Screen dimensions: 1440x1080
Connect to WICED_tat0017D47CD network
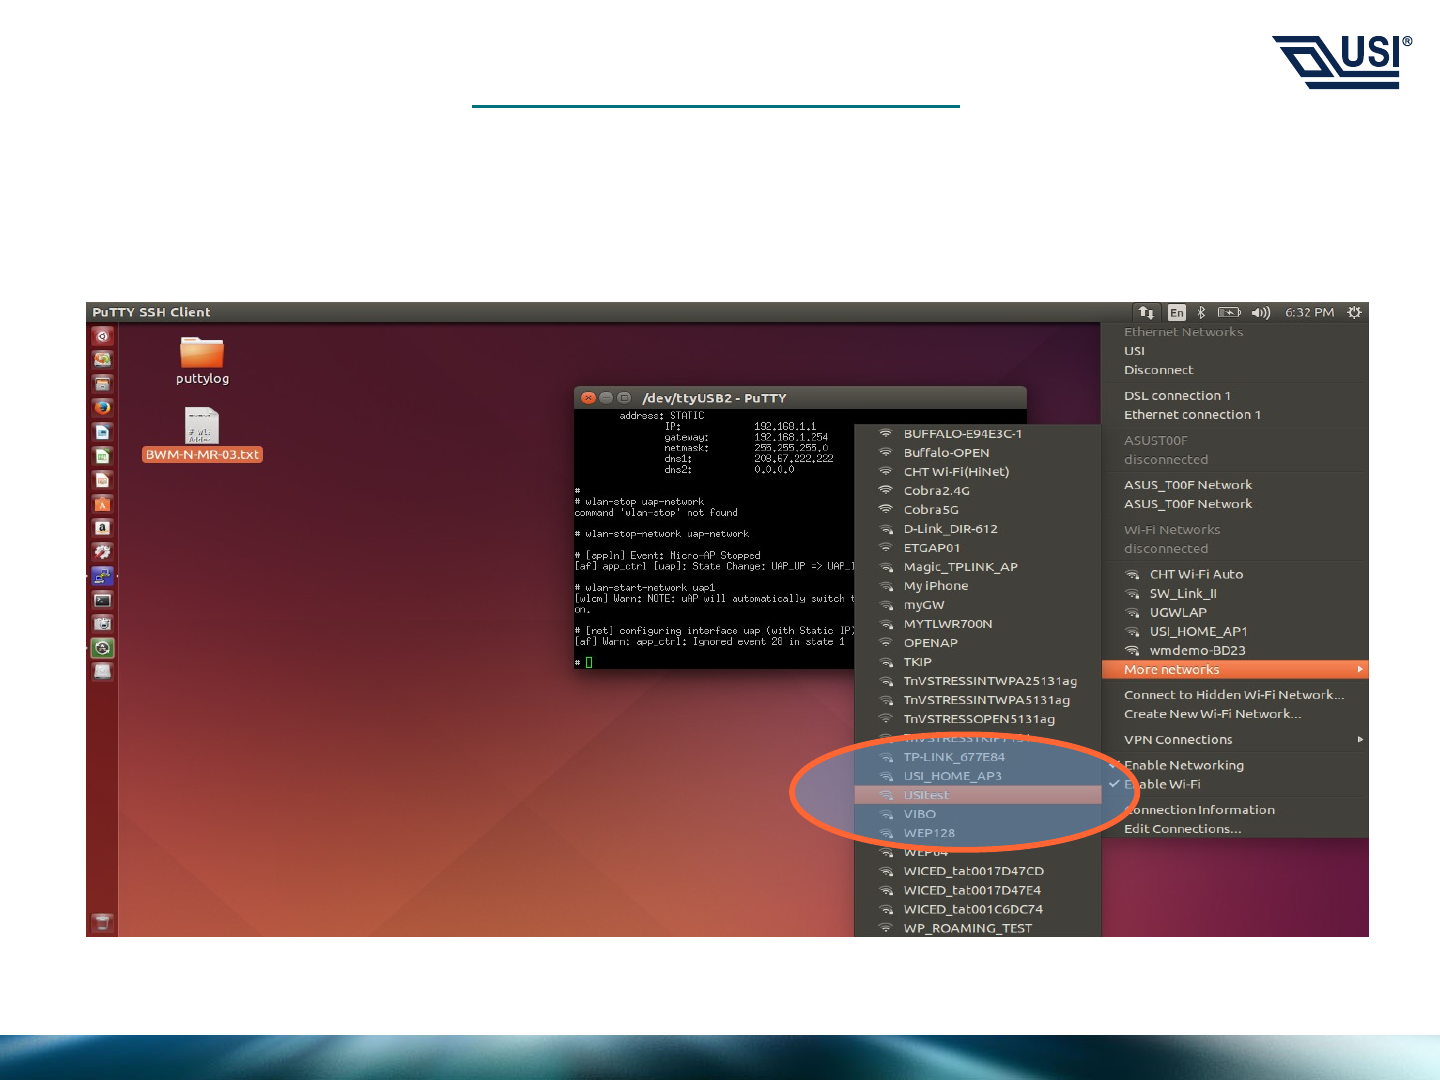tap(978, 871)
